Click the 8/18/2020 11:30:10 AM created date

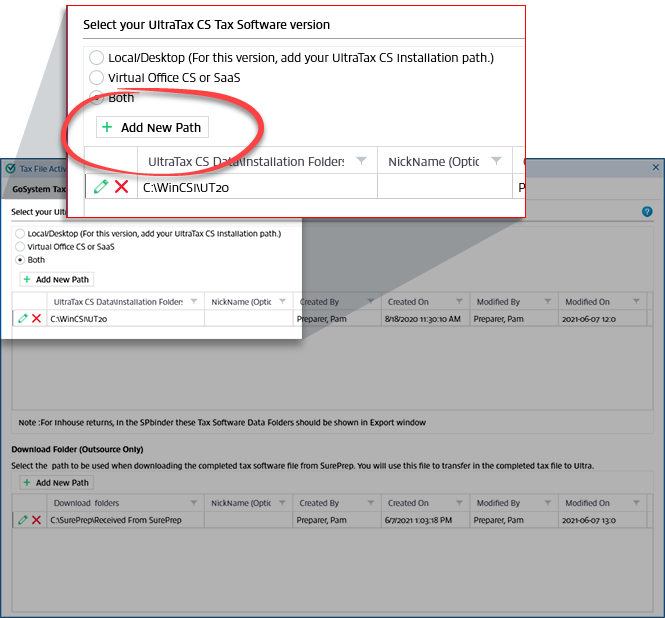click(x=425, y=319)
